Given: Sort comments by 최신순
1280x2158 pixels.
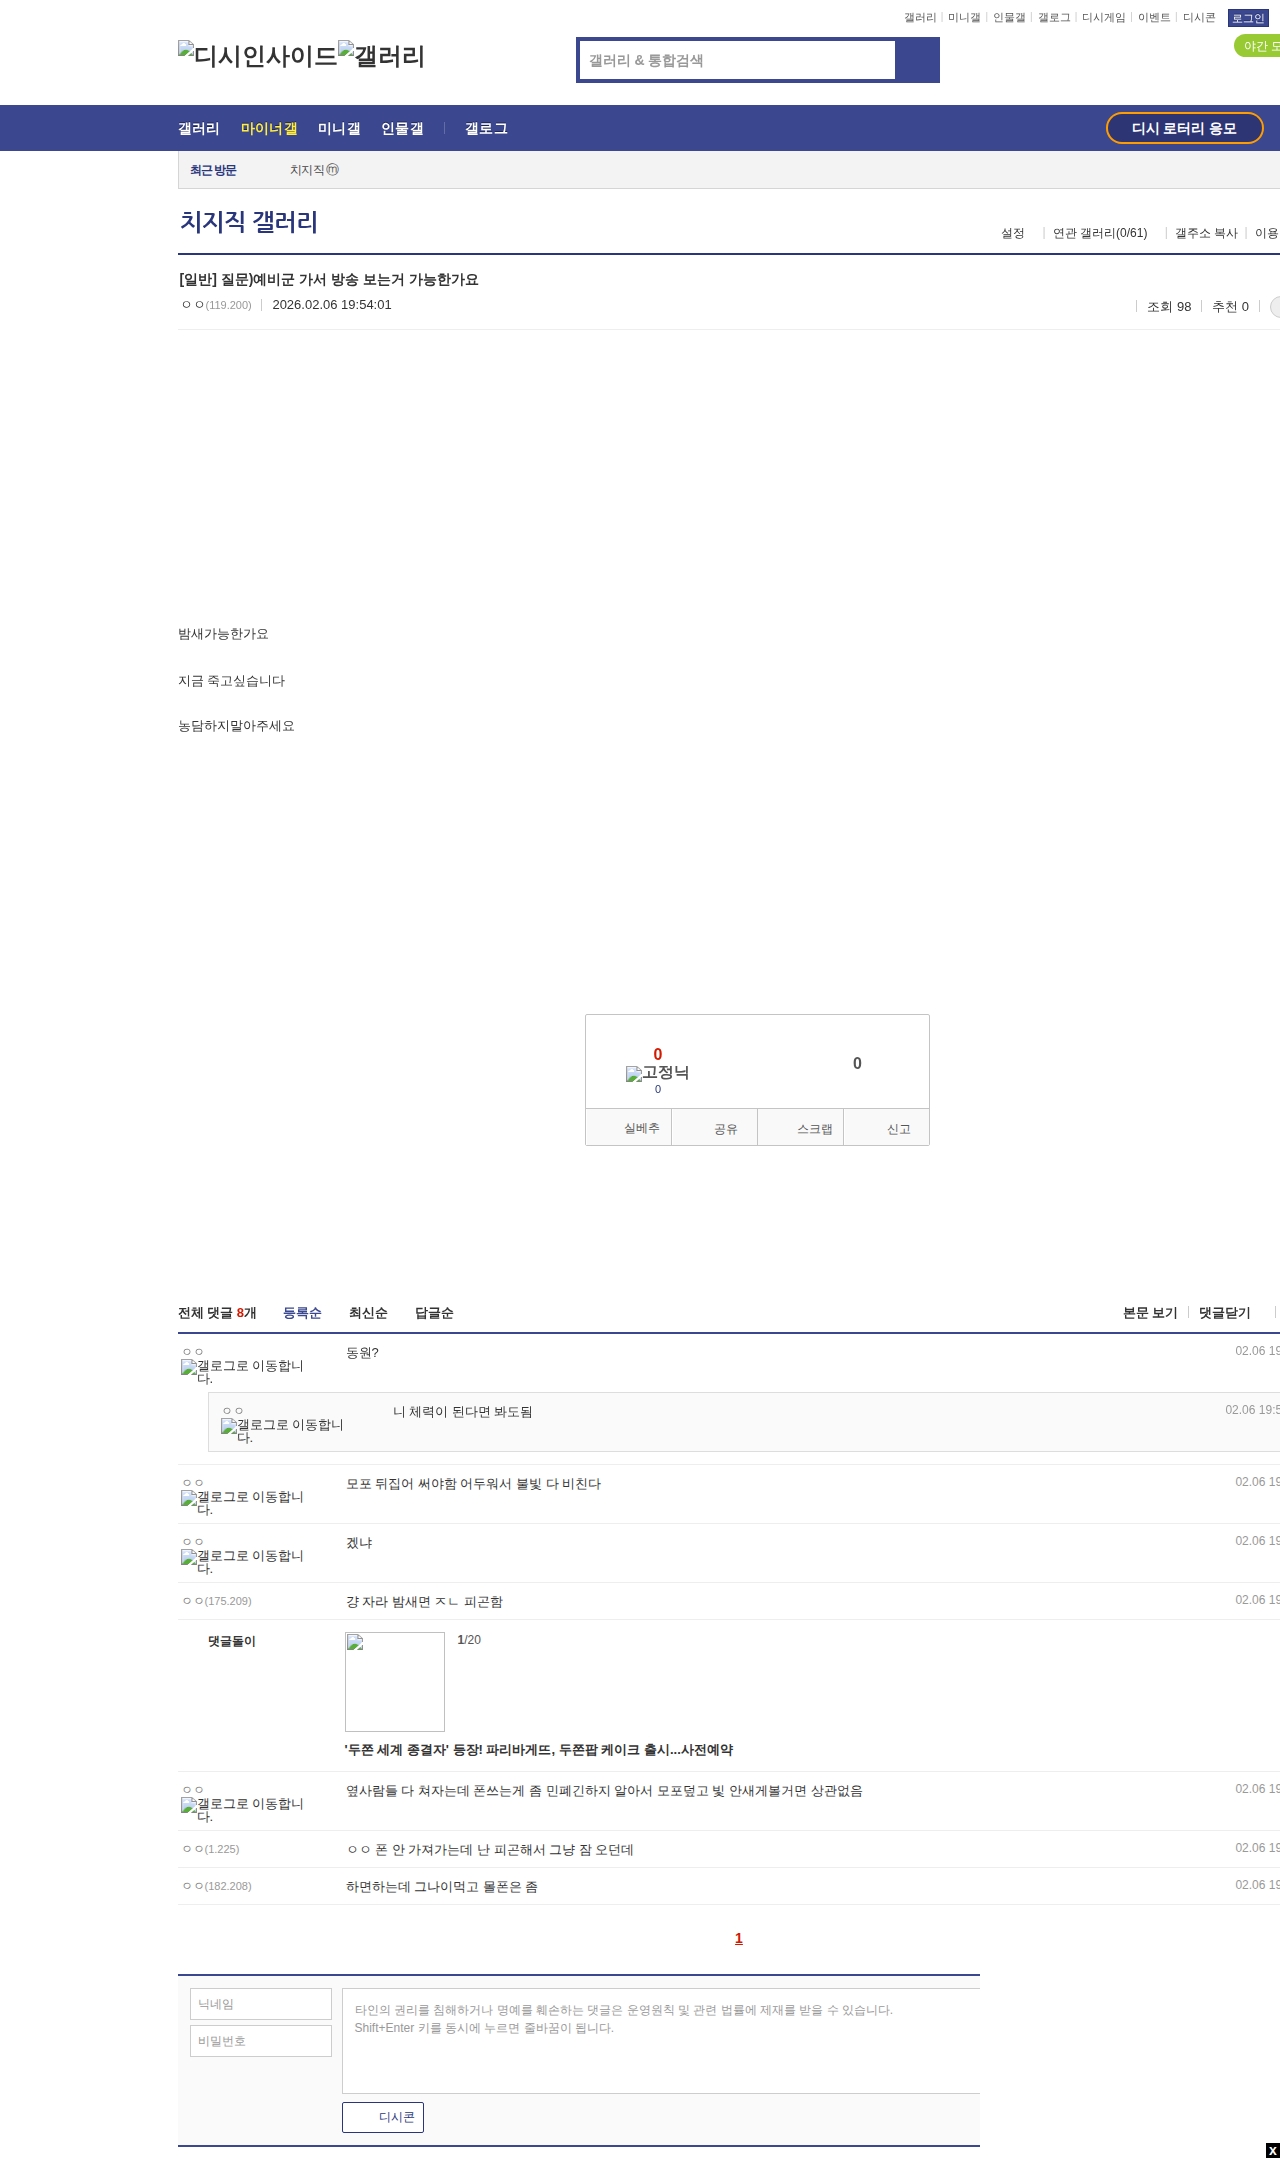Looking at the screenshot, I should click(368, 1313).
